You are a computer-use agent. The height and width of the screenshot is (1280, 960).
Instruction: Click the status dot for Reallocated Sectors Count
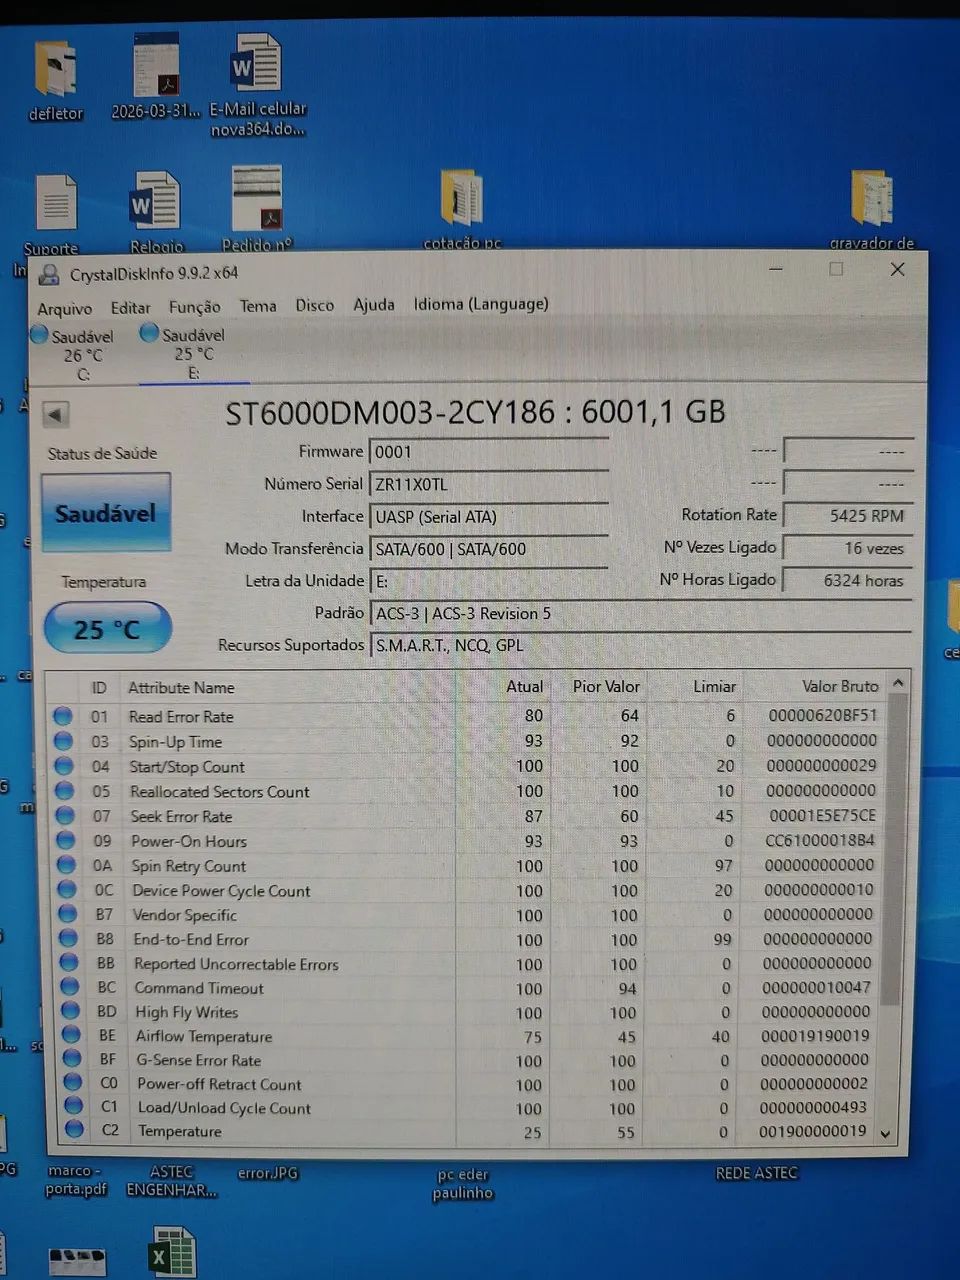pos(64,790)
